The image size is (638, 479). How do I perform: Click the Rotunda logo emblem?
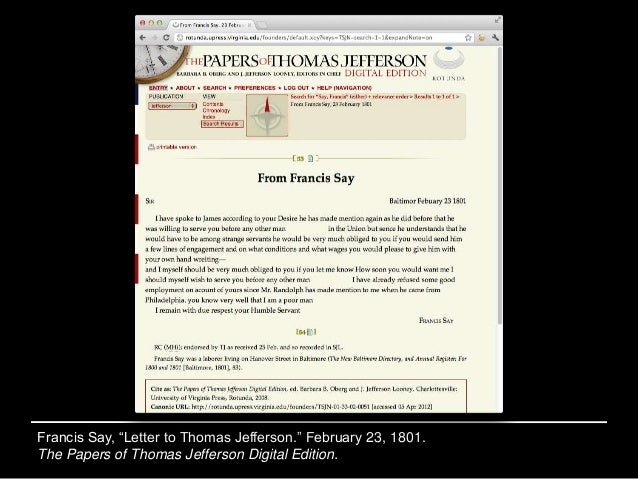(x=448, y=60)
